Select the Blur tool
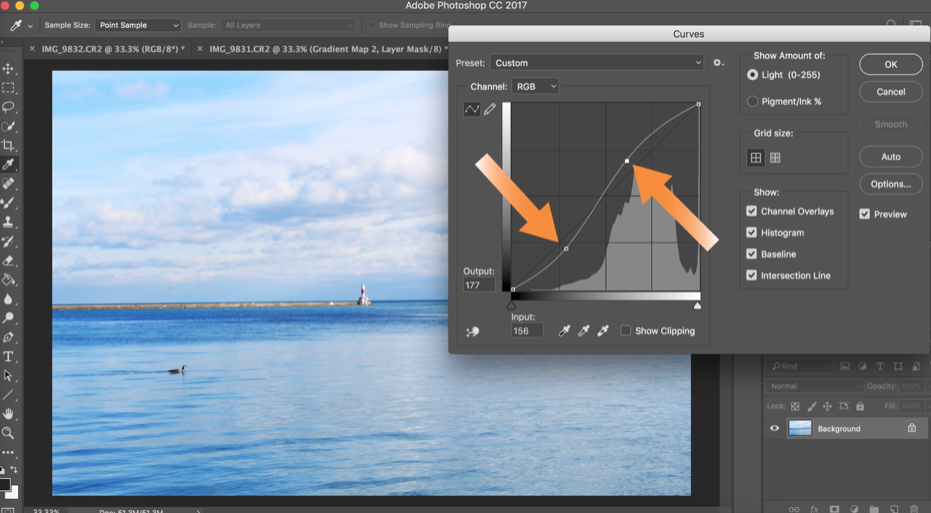The height and width of the screenshot is (513, 931). pos(8,299)
